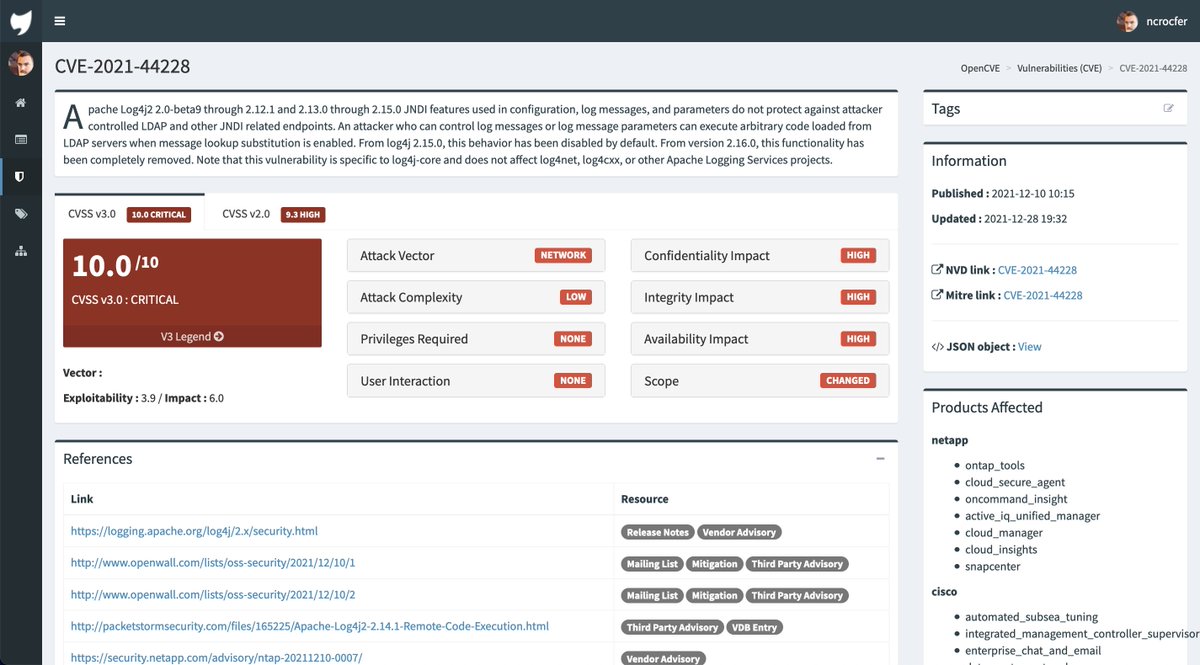Viewport: 1200px width, 665px height.
Task: Open openwall oss-security 2021/12/10/1 link
Action: pos(213,563)
